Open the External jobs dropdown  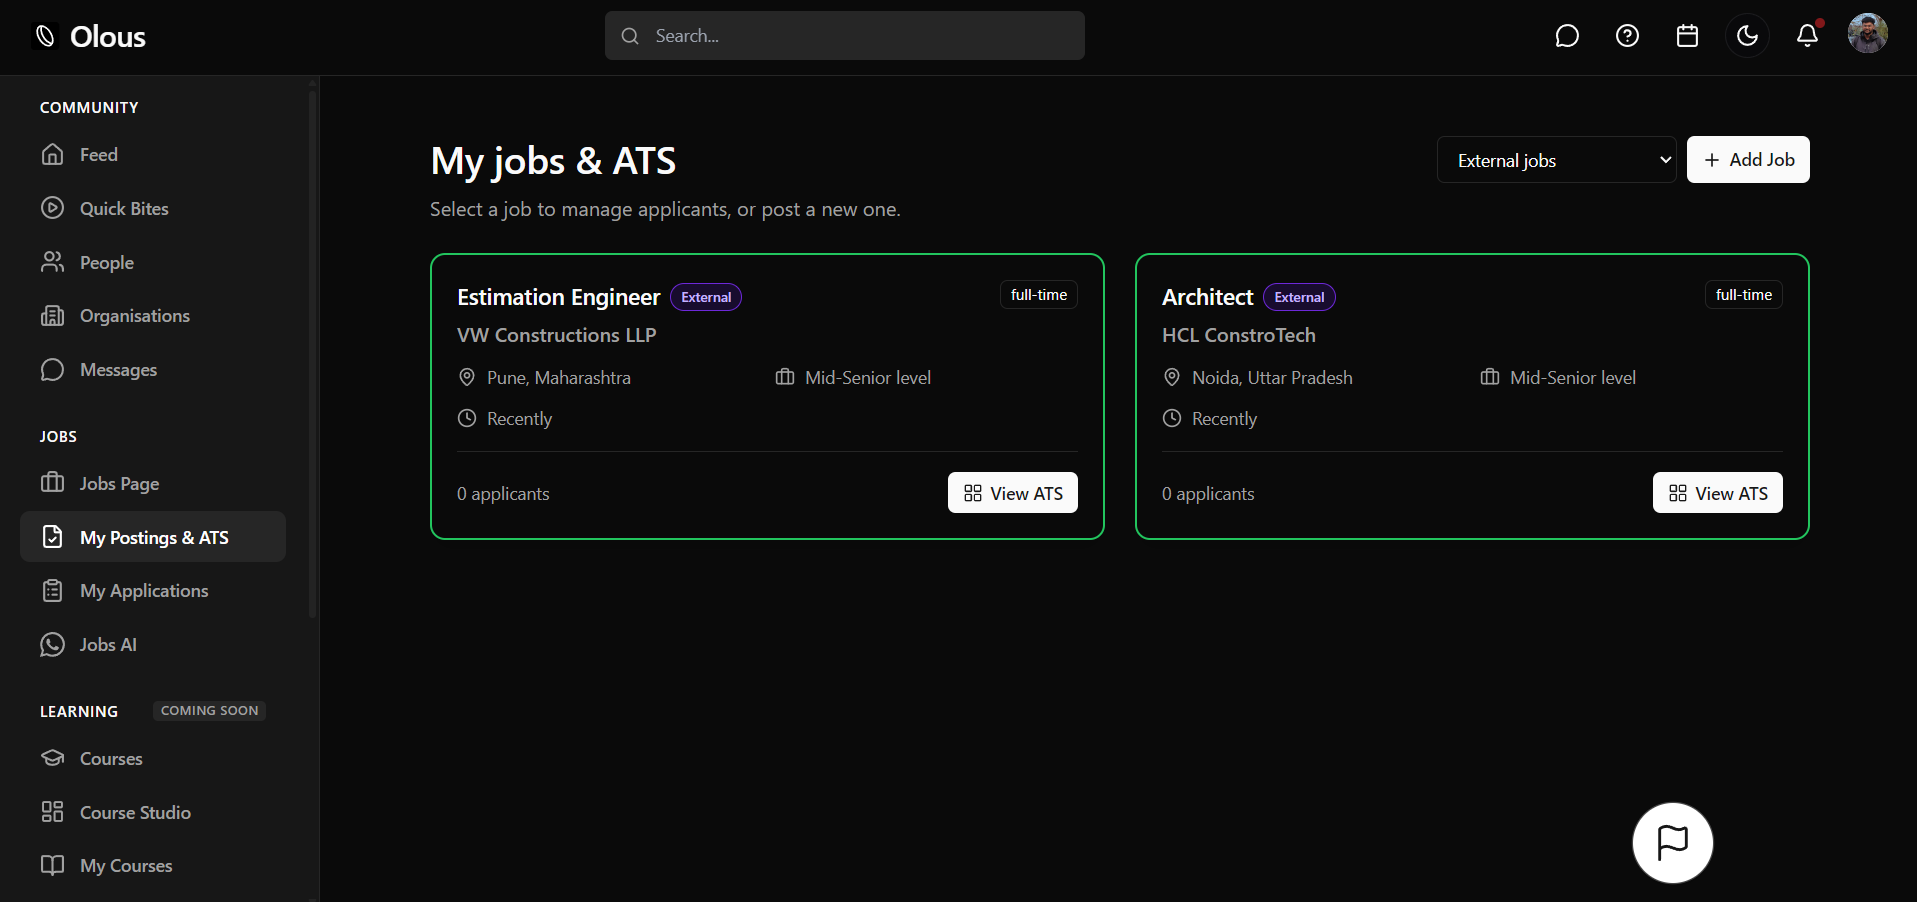pyautogui.click(x=1556, y=160)
